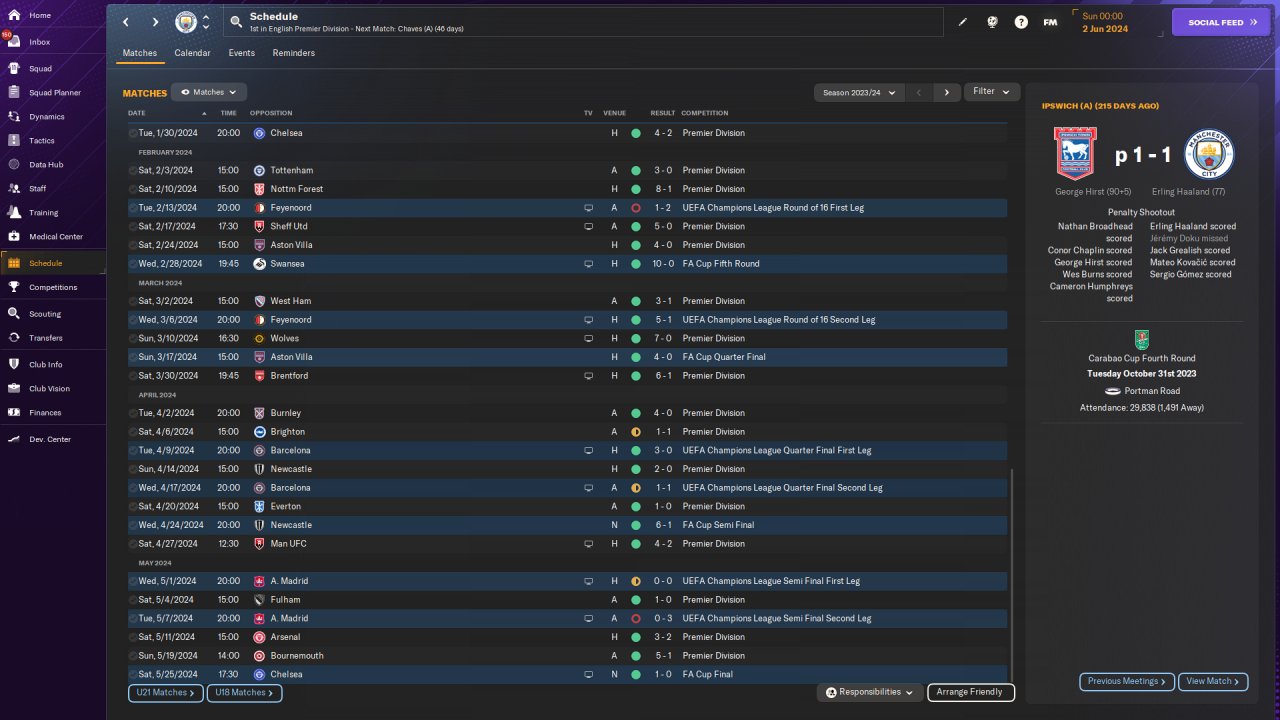Open the Matches view dropdown

coord(209,92)
